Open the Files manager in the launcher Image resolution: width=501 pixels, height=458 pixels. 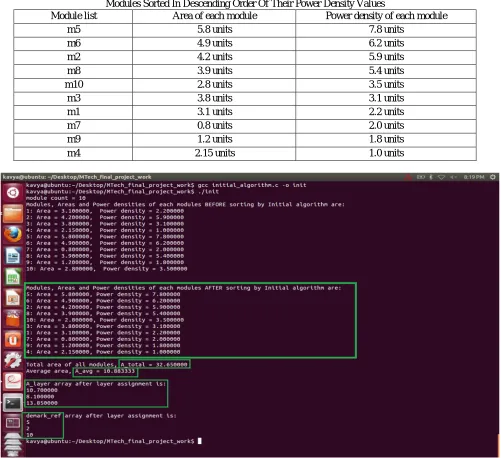point(13,213)
